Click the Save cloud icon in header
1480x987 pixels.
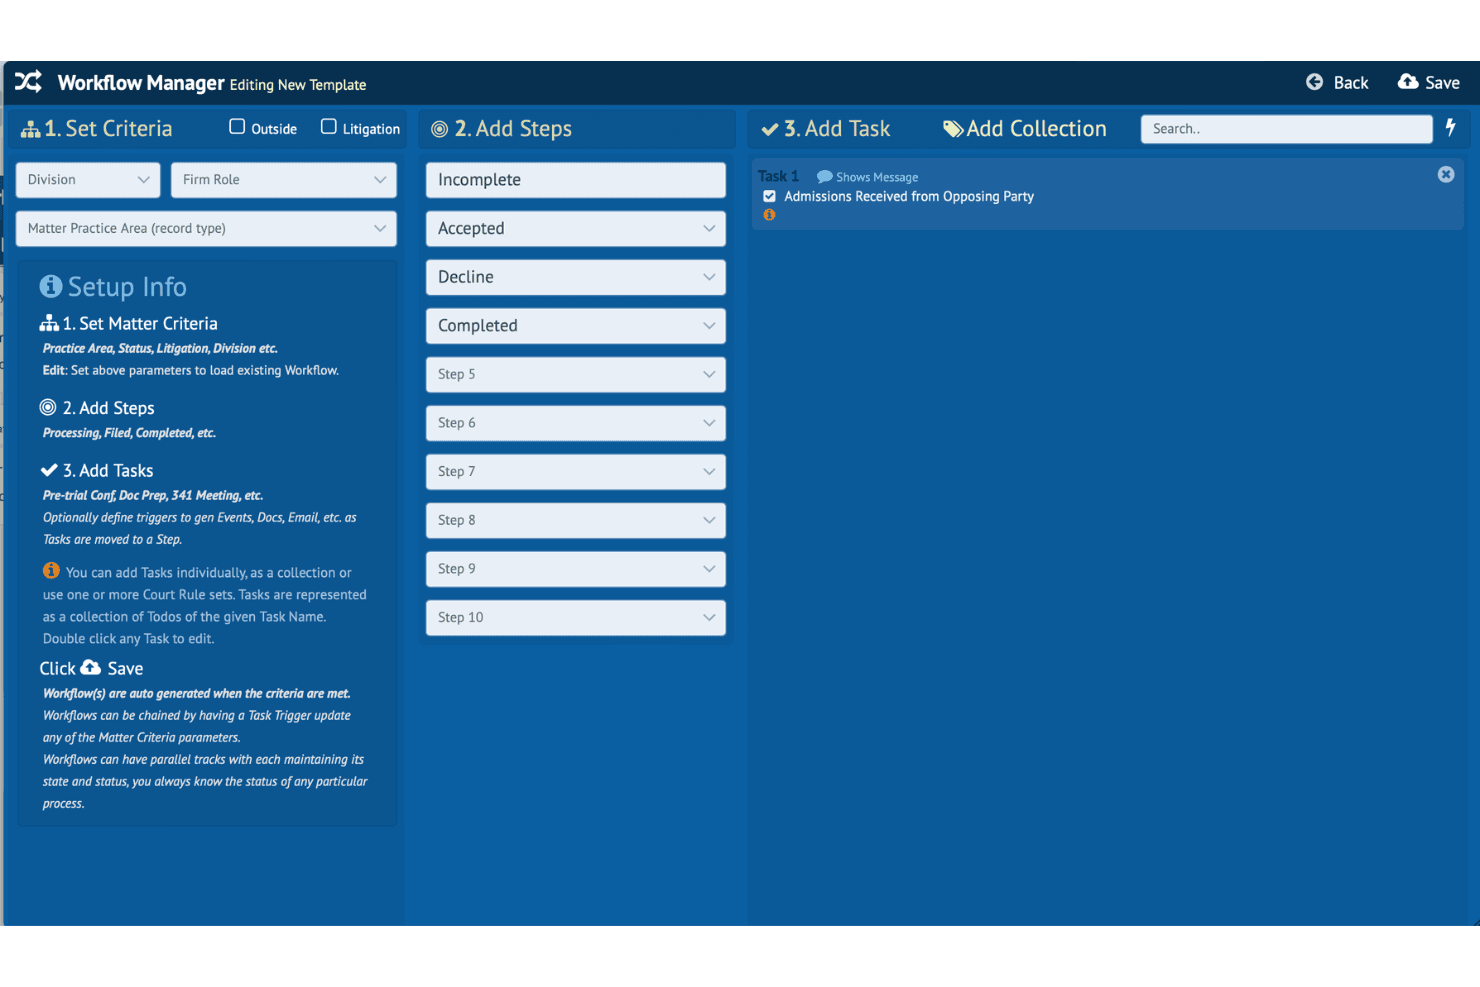tap(1408, 81)
